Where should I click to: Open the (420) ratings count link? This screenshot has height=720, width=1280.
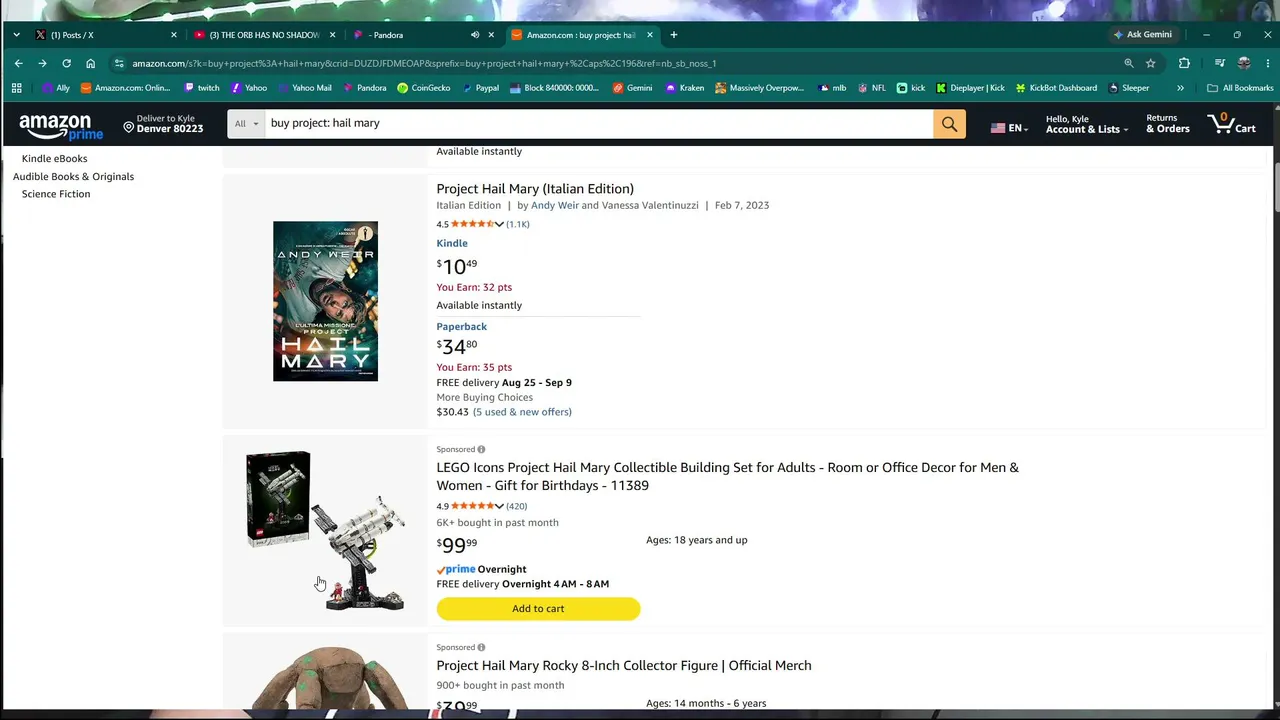pyautogui.click(x=517, y=507)
